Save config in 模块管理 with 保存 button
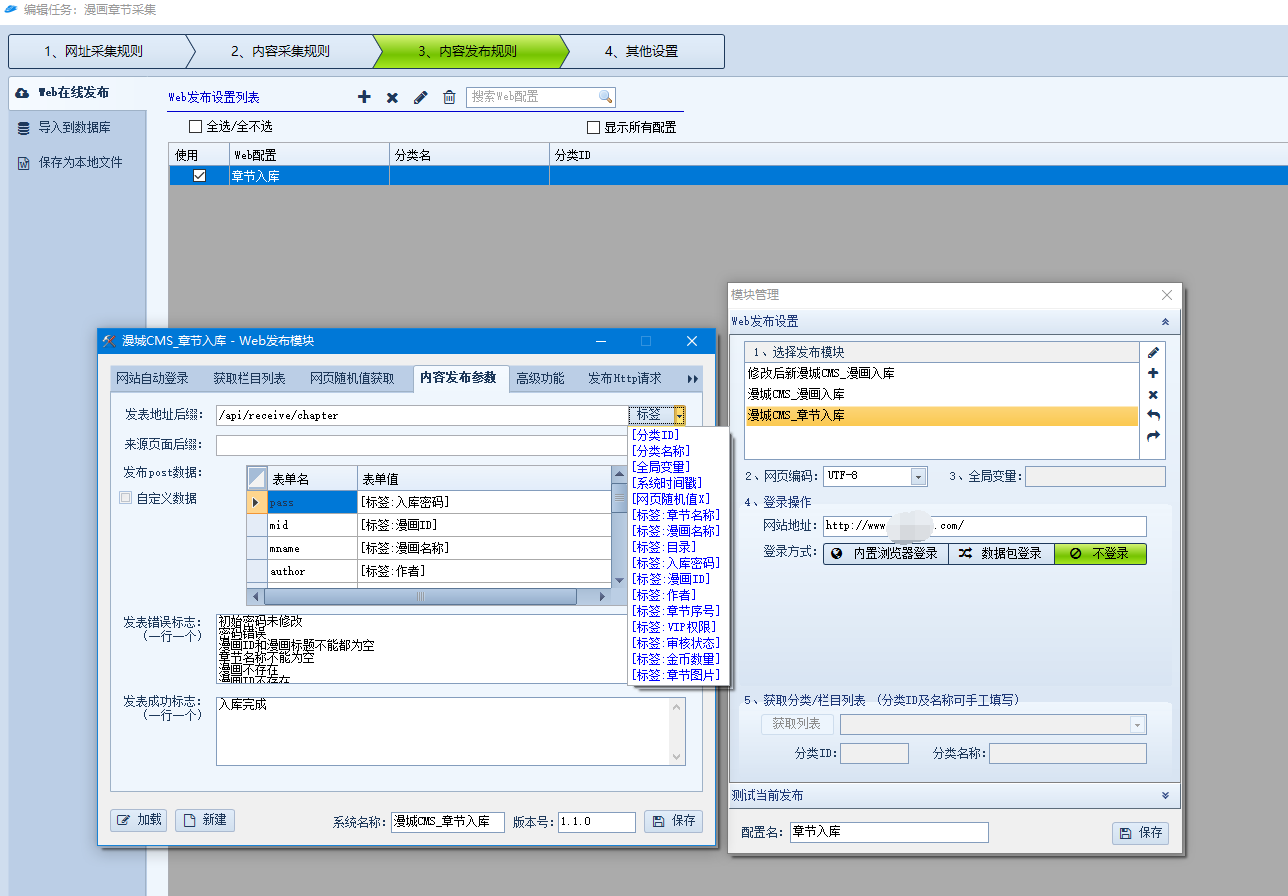The width and height of the screenshot is (1288, 896). [x=1140, y=833]
